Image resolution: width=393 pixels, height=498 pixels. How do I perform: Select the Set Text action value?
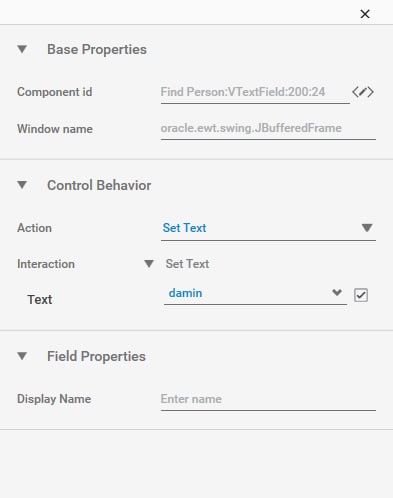pyautogui.click(x=184, y=228)
